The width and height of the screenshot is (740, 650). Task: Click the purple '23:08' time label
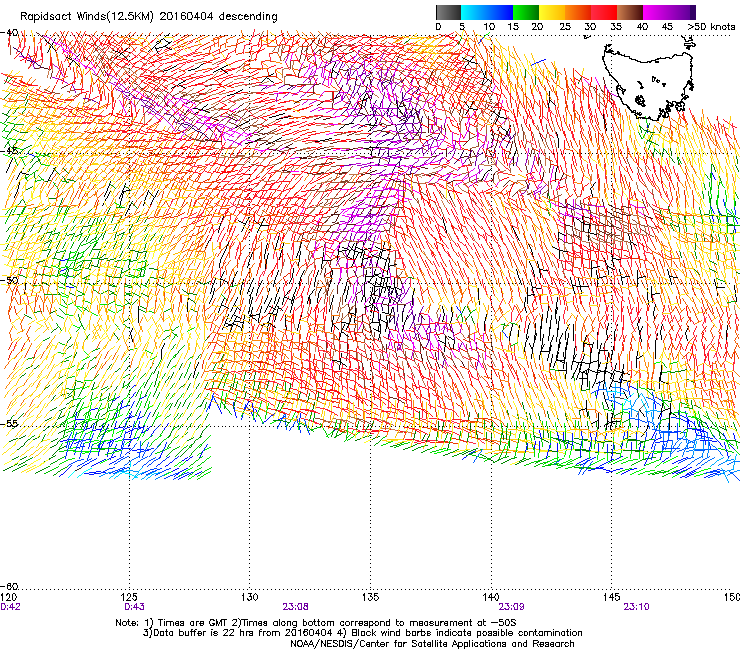click(x=295, y=607)
